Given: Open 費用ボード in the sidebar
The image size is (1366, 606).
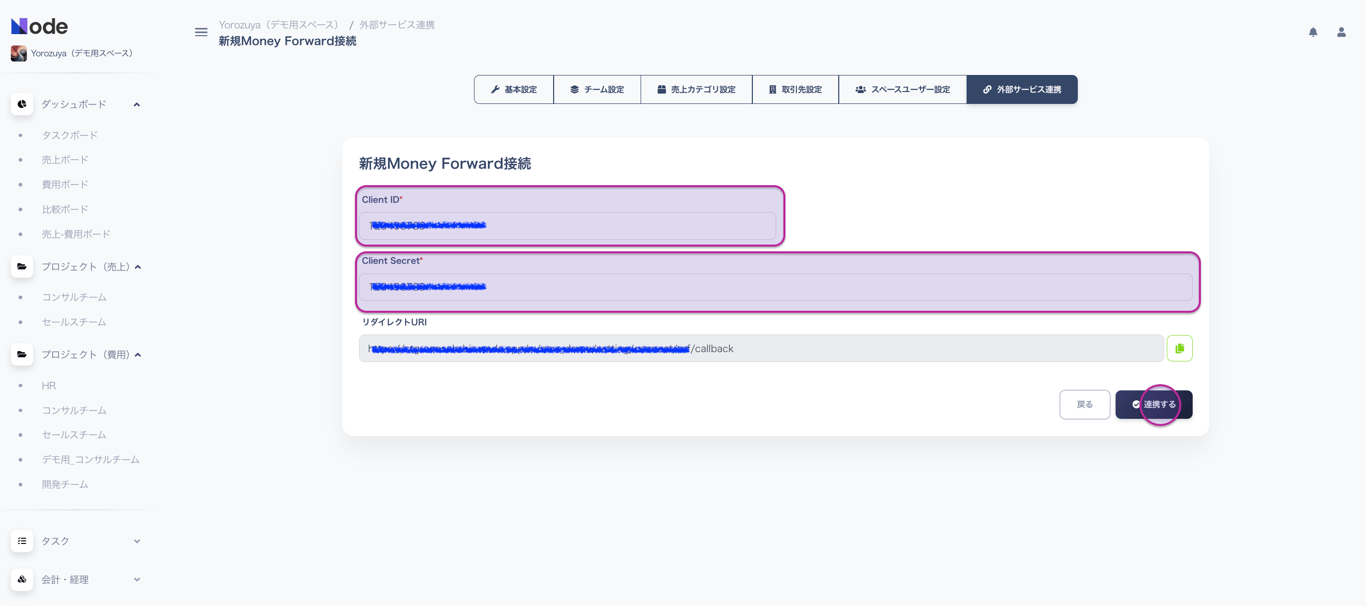Looking at the screenshot, I should point(65,184).
